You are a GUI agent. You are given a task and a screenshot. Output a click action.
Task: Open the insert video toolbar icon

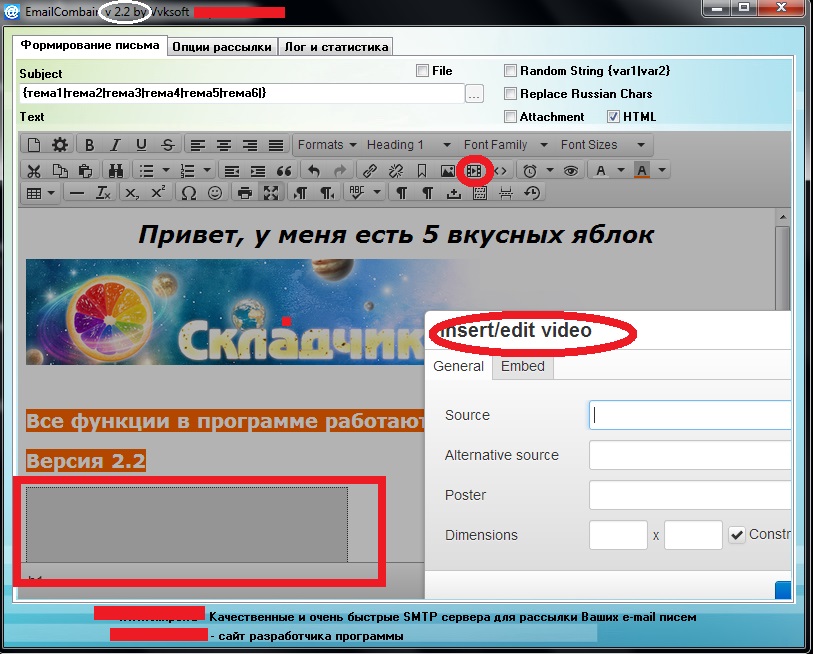click(474, 170)
